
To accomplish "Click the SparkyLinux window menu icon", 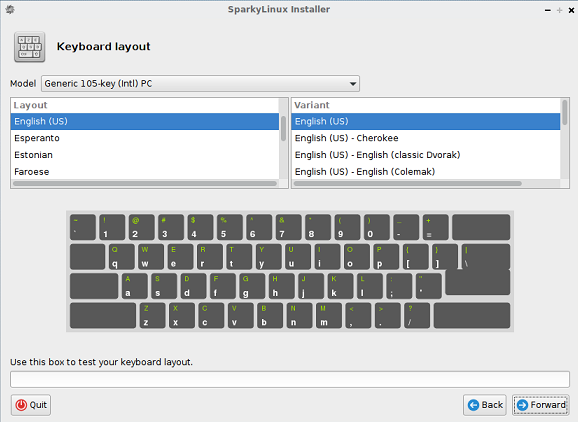I will 10,9.
